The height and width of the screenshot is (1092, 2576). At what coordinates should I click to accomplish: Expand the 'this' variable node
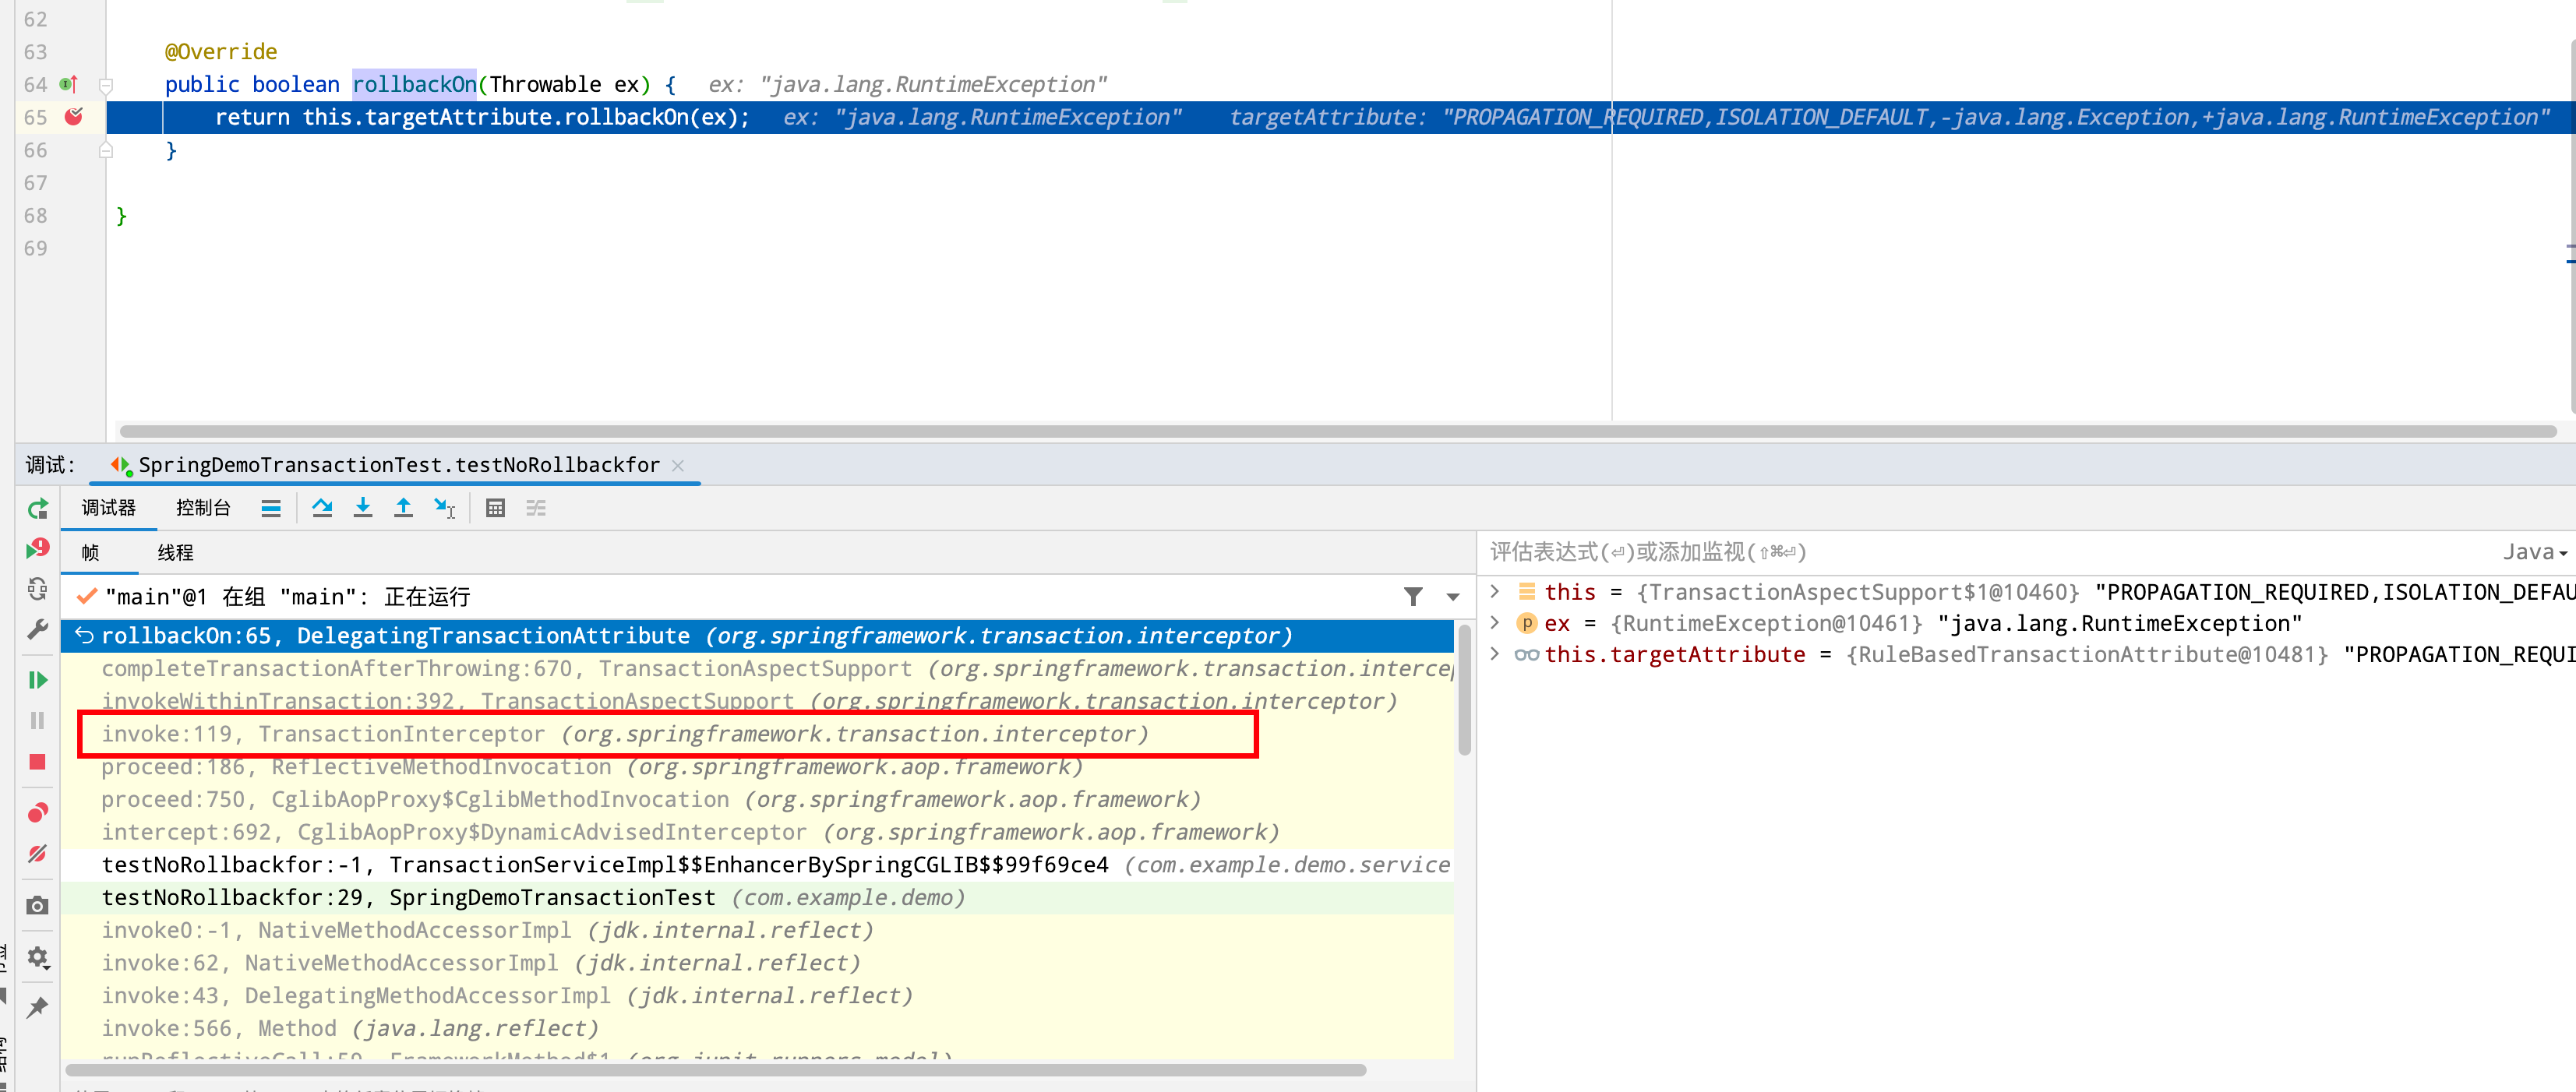(1495, 592)
